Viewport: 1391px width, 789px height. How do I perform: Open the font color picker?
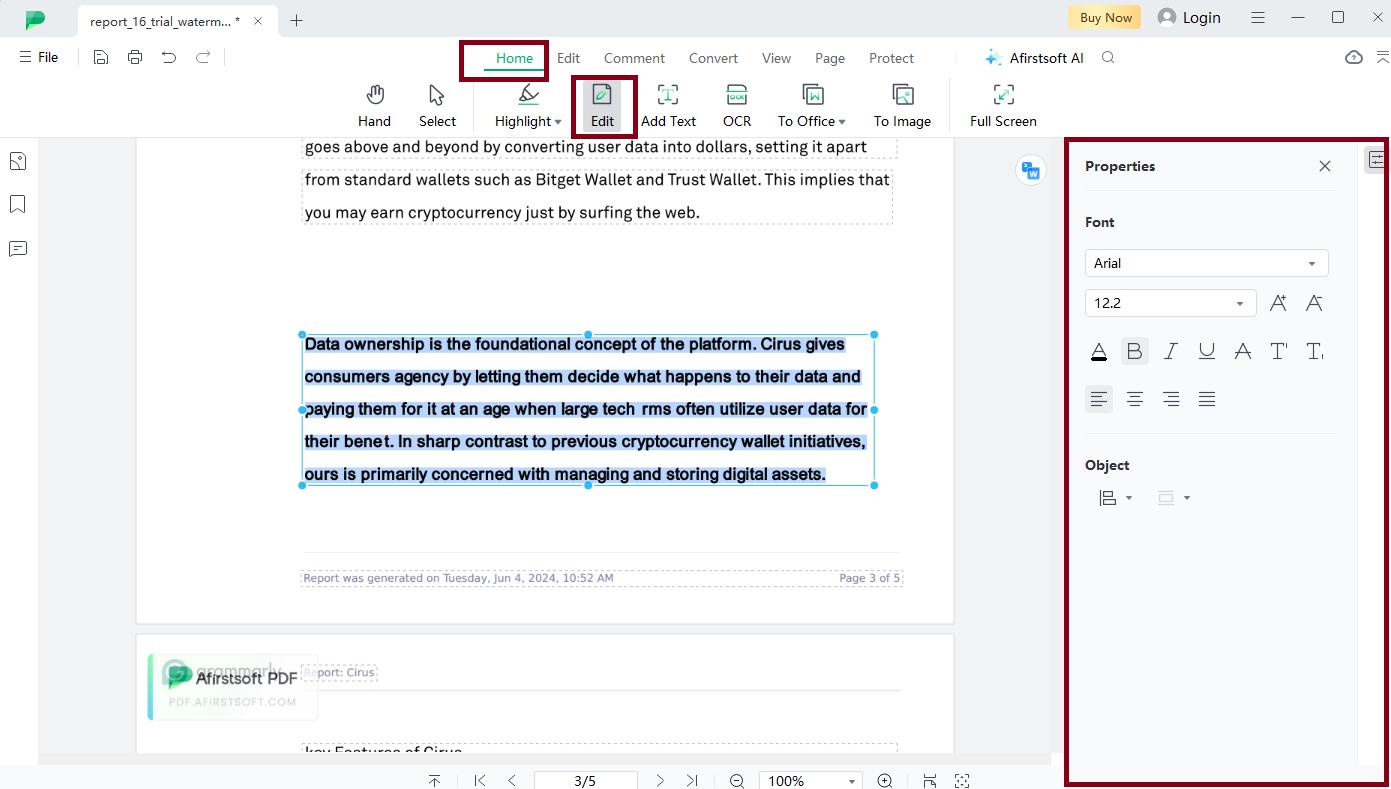[x=1098, y=351]
